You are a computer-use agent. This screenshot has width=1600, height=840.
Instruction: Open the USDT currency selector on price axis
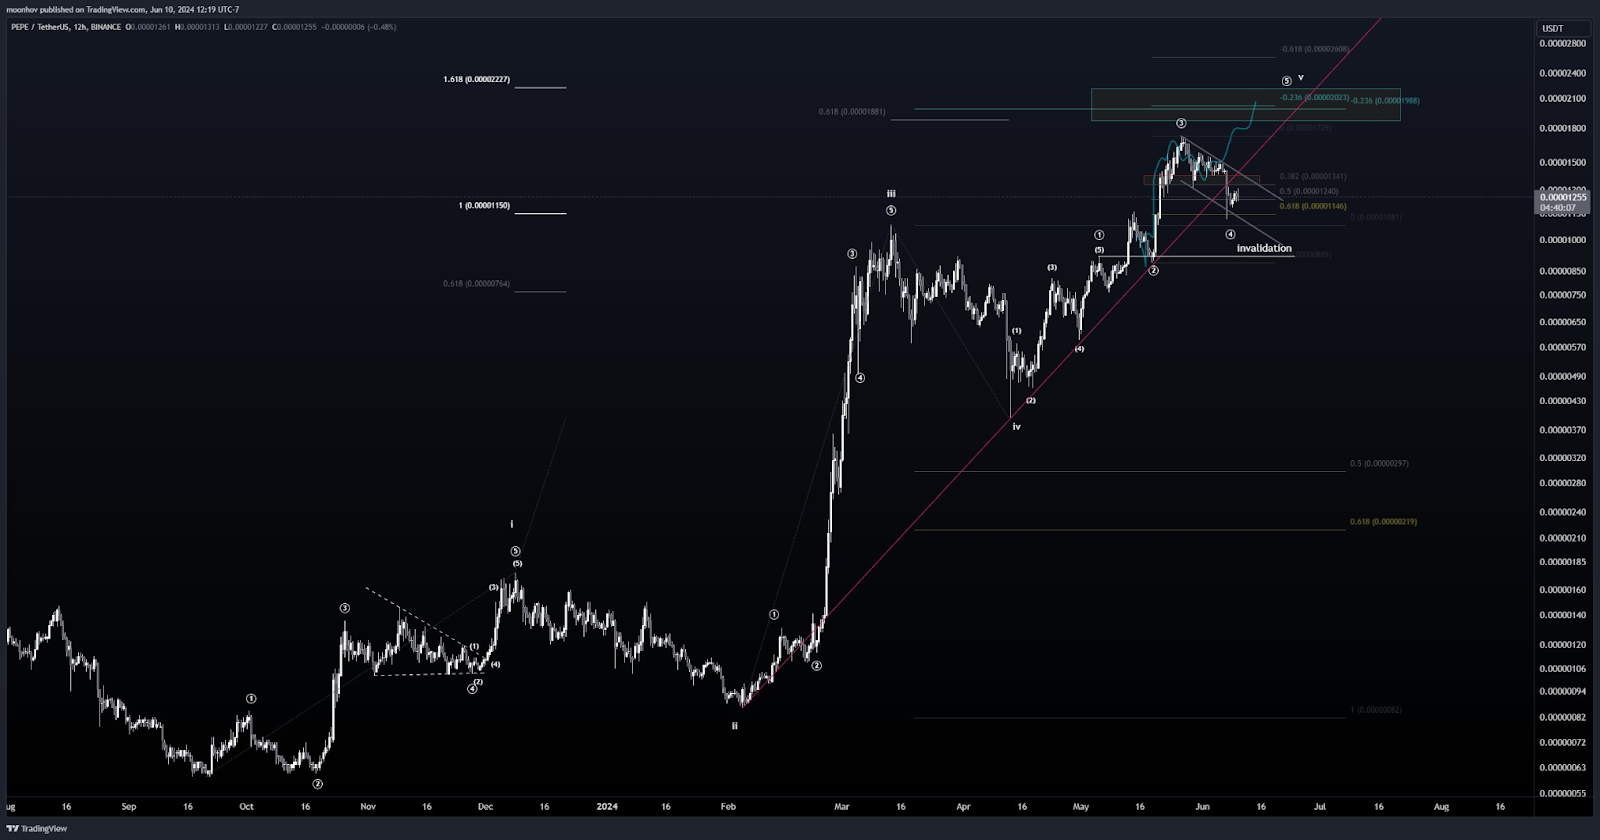1562,29
